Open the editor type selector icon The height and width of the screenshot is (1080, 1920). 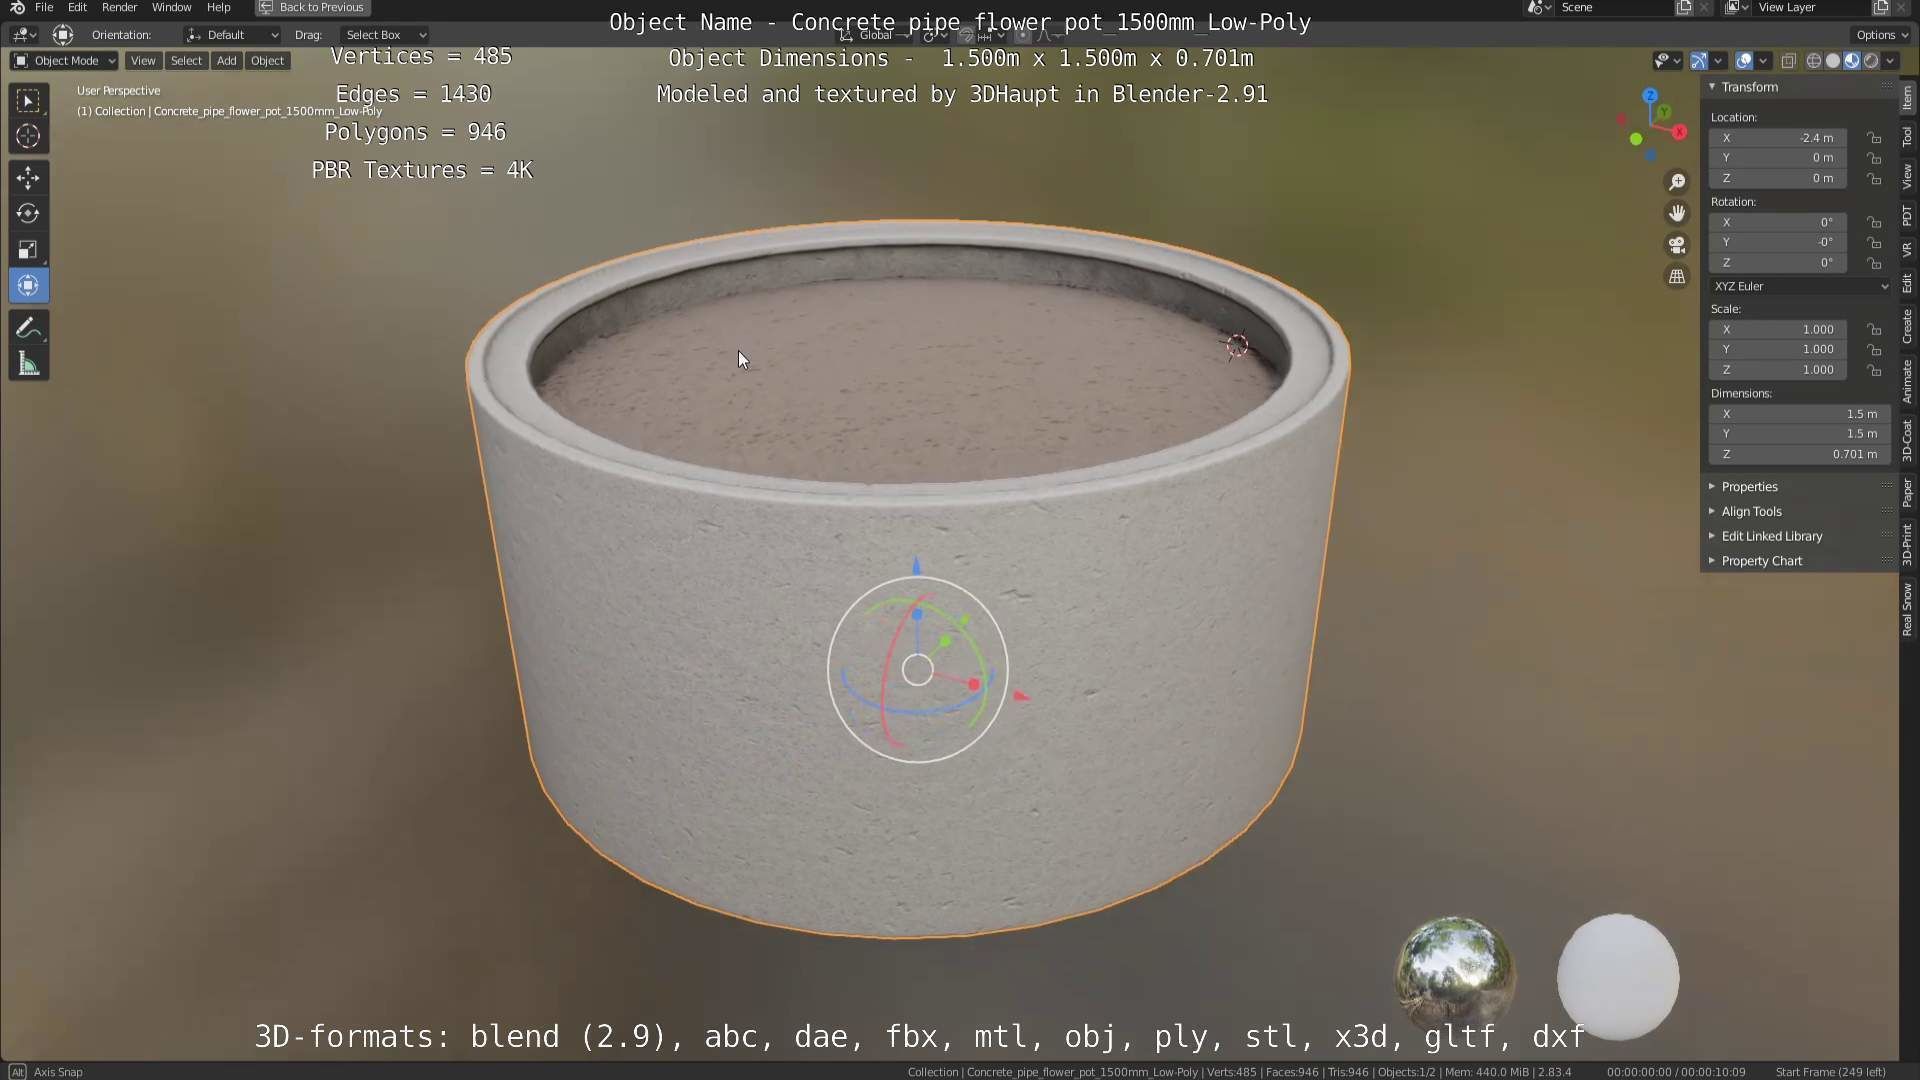24,35
